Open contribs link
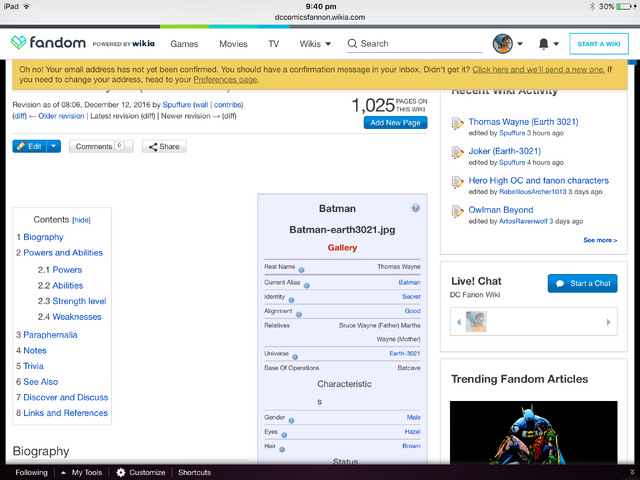 pyautogui.click(x=227, y=104)
